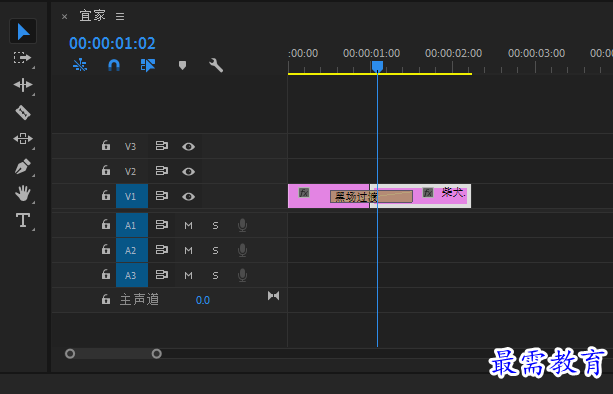Solo track A2
Image resolution: width=613 pixels, height=394 pixels.
pos(215,251)
